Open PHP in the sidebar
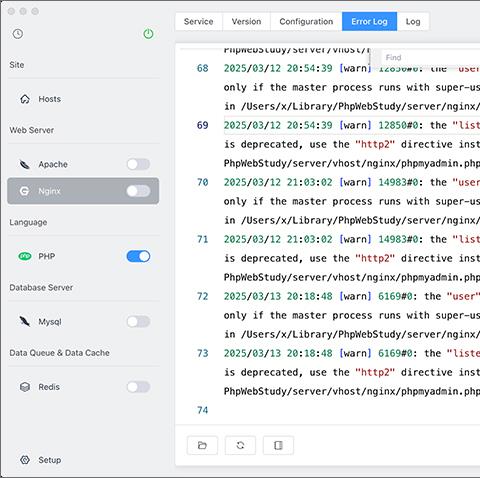Screen dimensions: 480x478 83,256
